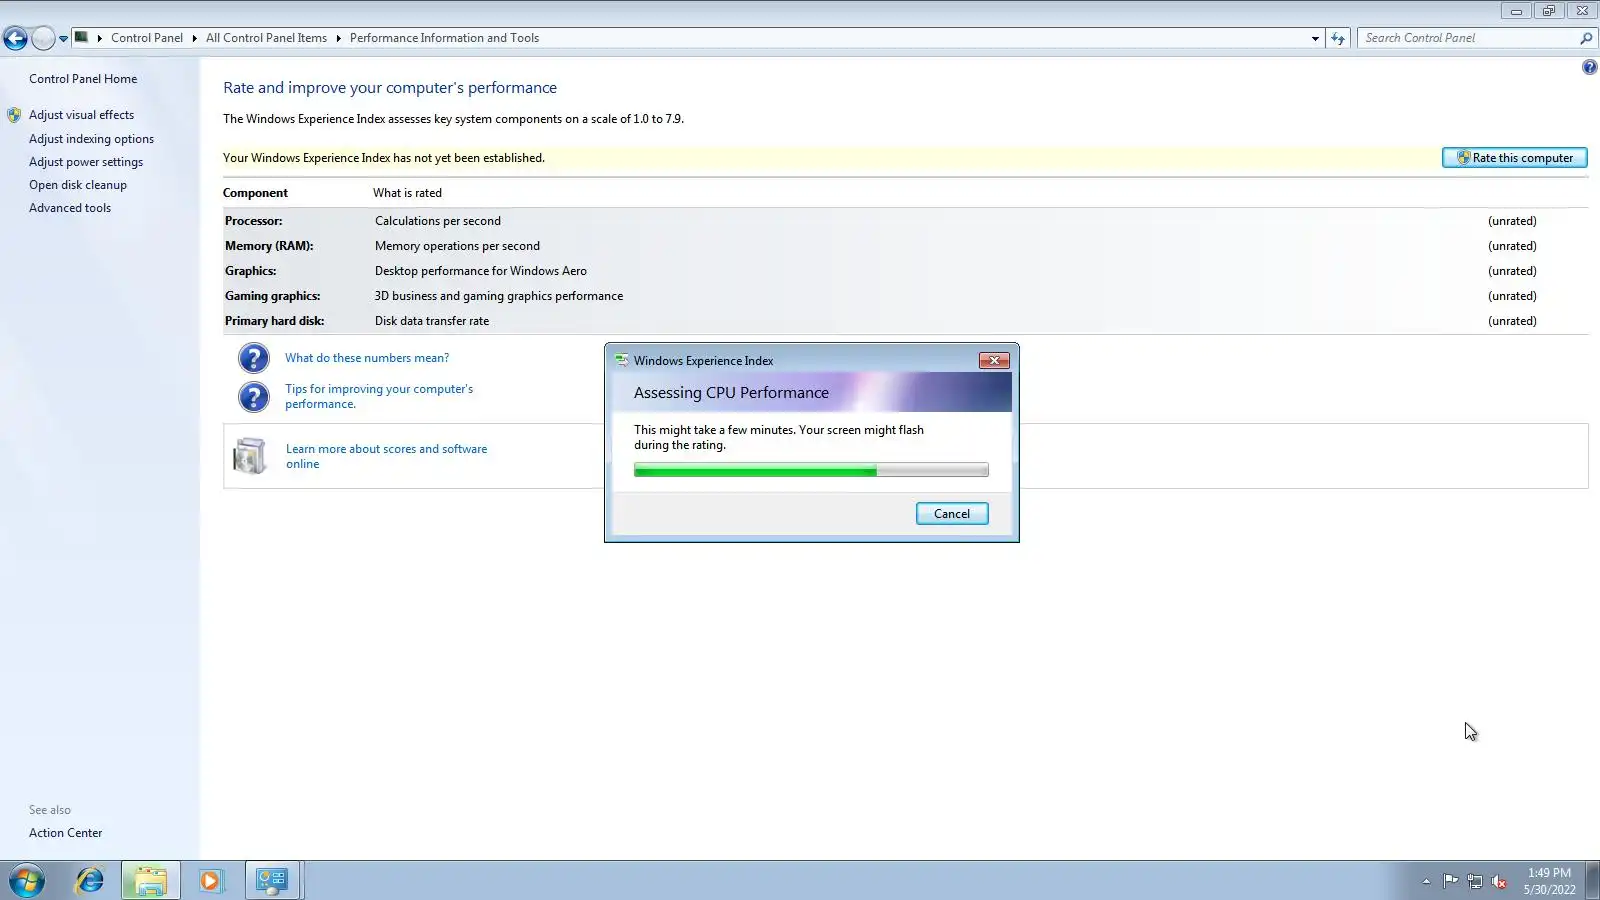Open the Windows Start menu
This screenshot has height=900, width=1600.
pos(27,881)
